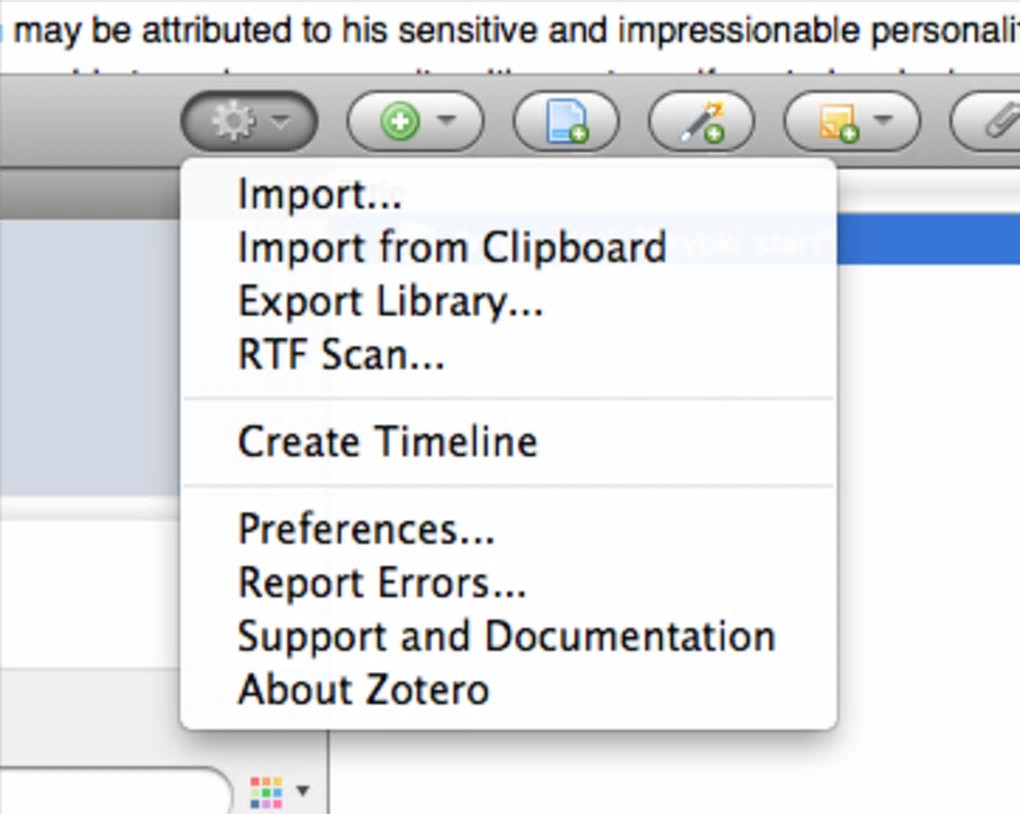Open RTF Scan... from the menu

[x=341, y=354]
